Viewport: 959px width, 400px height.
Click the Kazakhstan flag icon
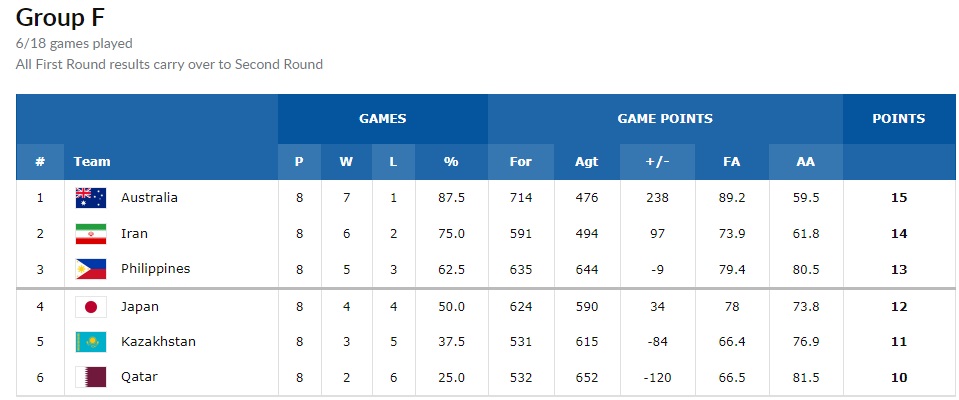(90, 342)
